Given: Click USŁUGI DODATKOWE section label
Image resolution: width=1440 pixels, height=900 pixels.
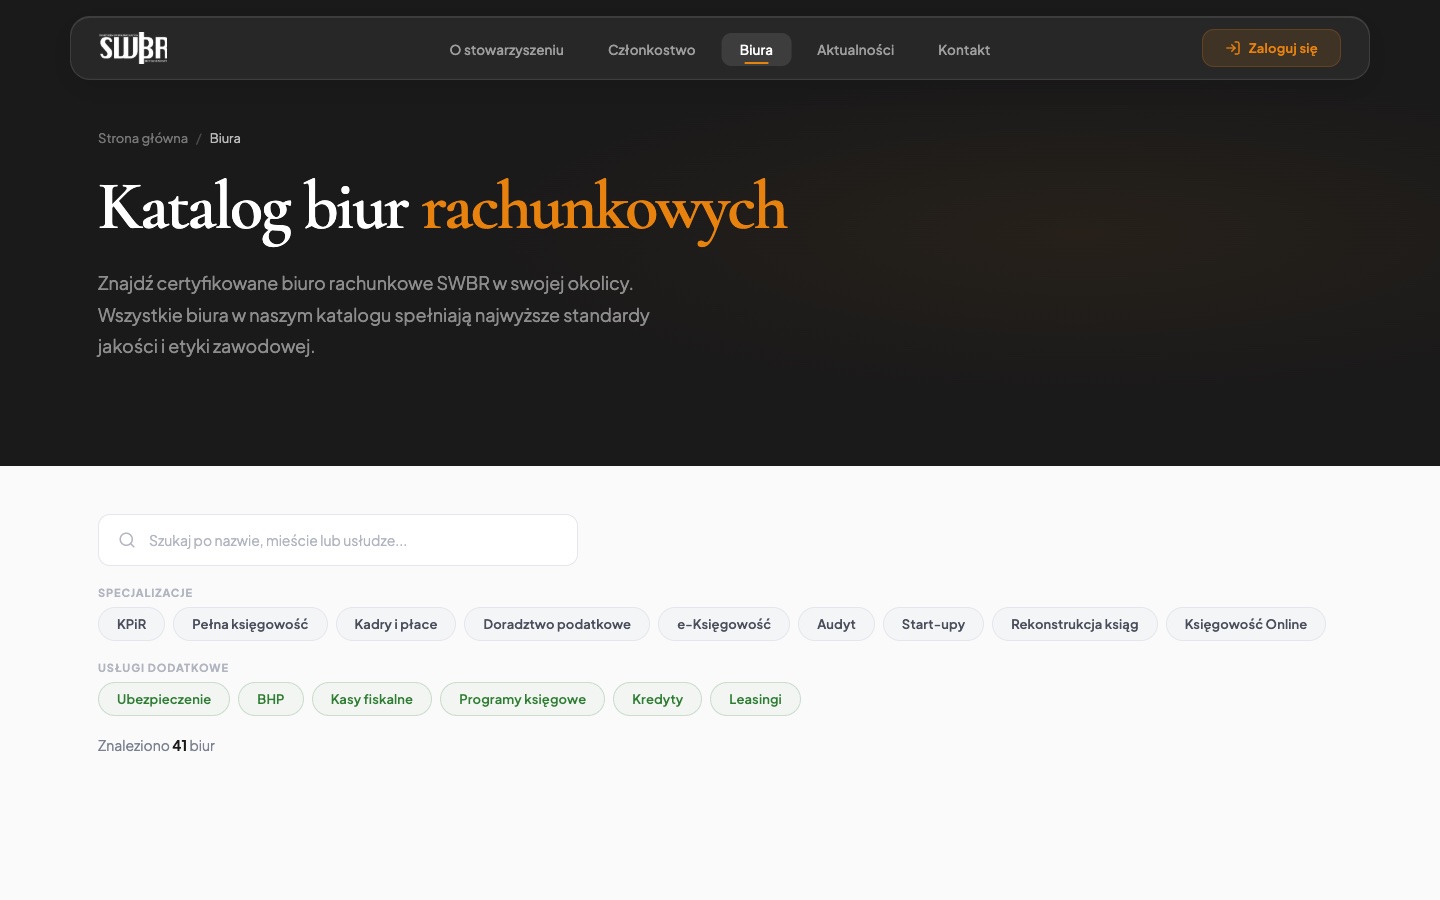Looking at the screenshot, I should pos(163,668).
